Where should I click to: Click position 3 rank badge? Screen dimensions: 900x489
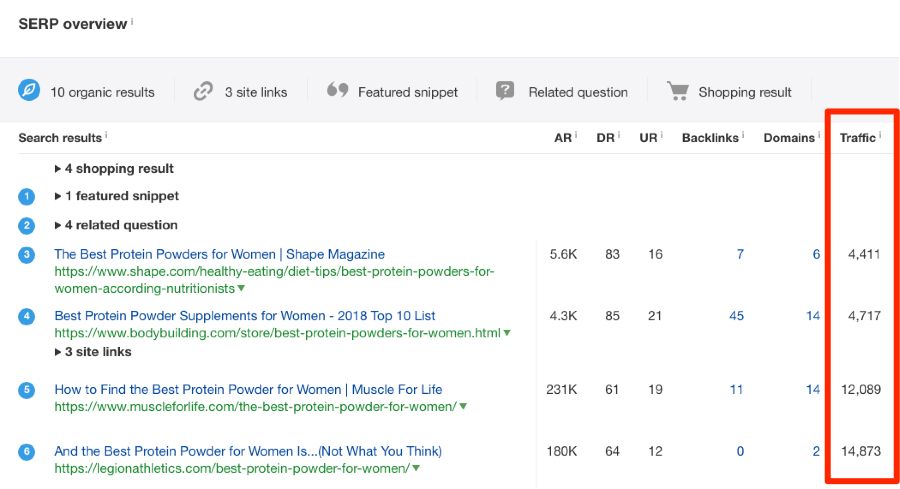tap(27, 255)
